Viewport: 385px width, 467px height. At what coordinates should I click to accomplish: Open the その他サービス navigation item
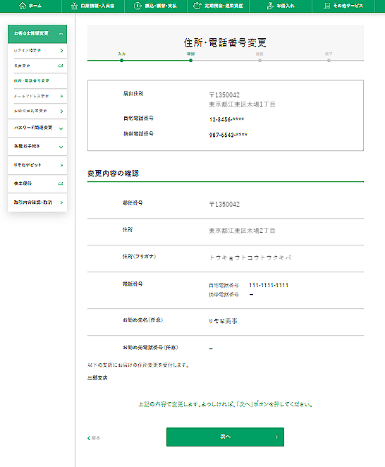[x=343, y=6]
